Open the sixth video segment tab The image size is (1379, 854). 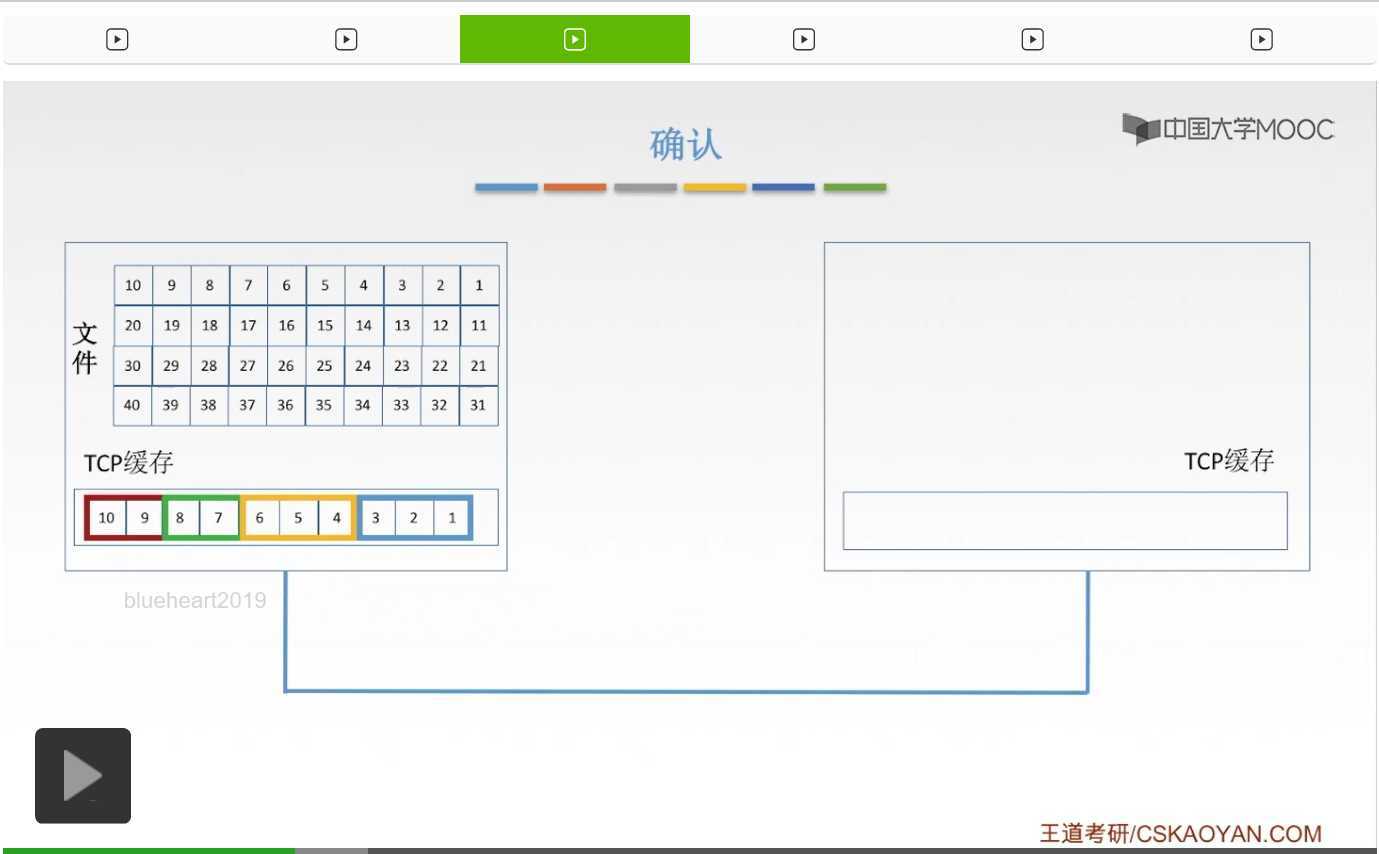1262,39
